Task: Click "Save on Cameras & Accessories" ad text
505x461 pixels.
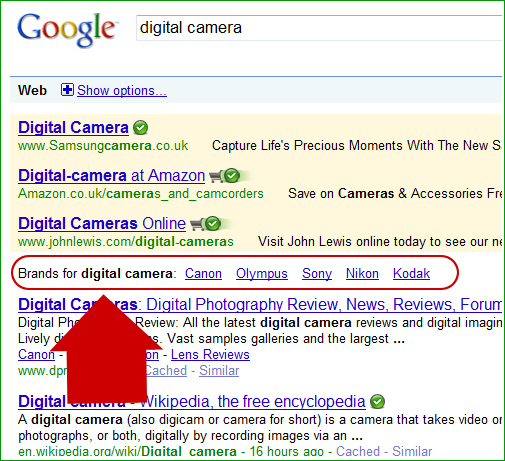Action: pyautogui.click(x=395, y=194)
